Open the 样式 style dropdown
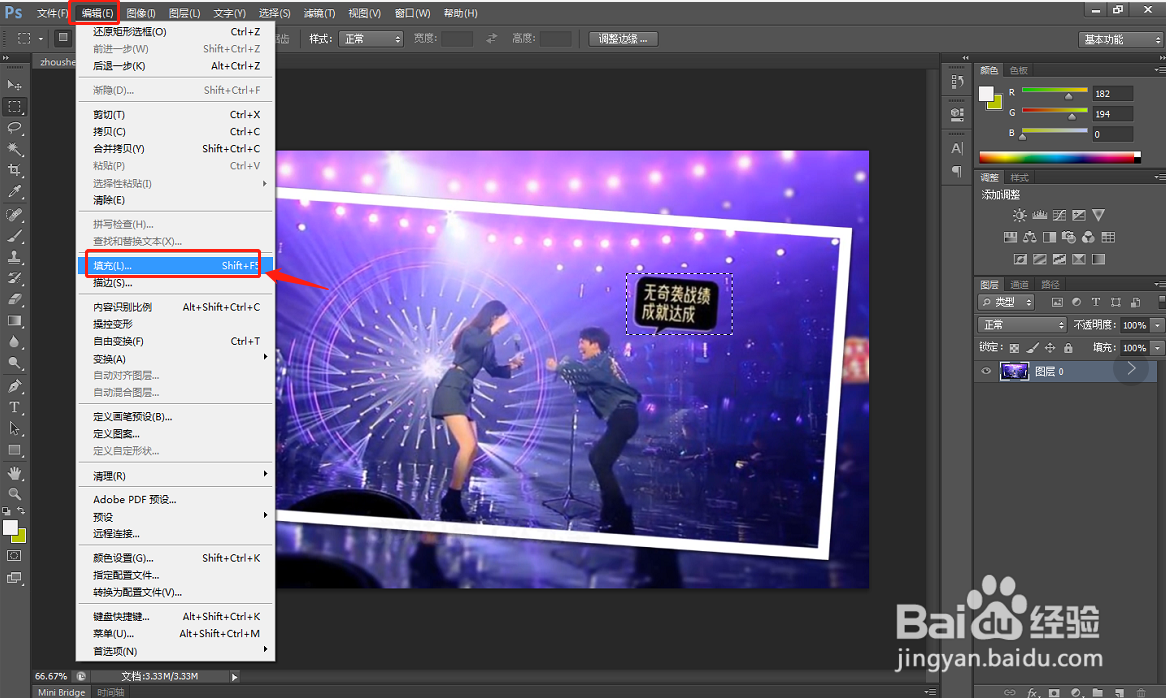The image size is (1166, 698). coord(370,39)
